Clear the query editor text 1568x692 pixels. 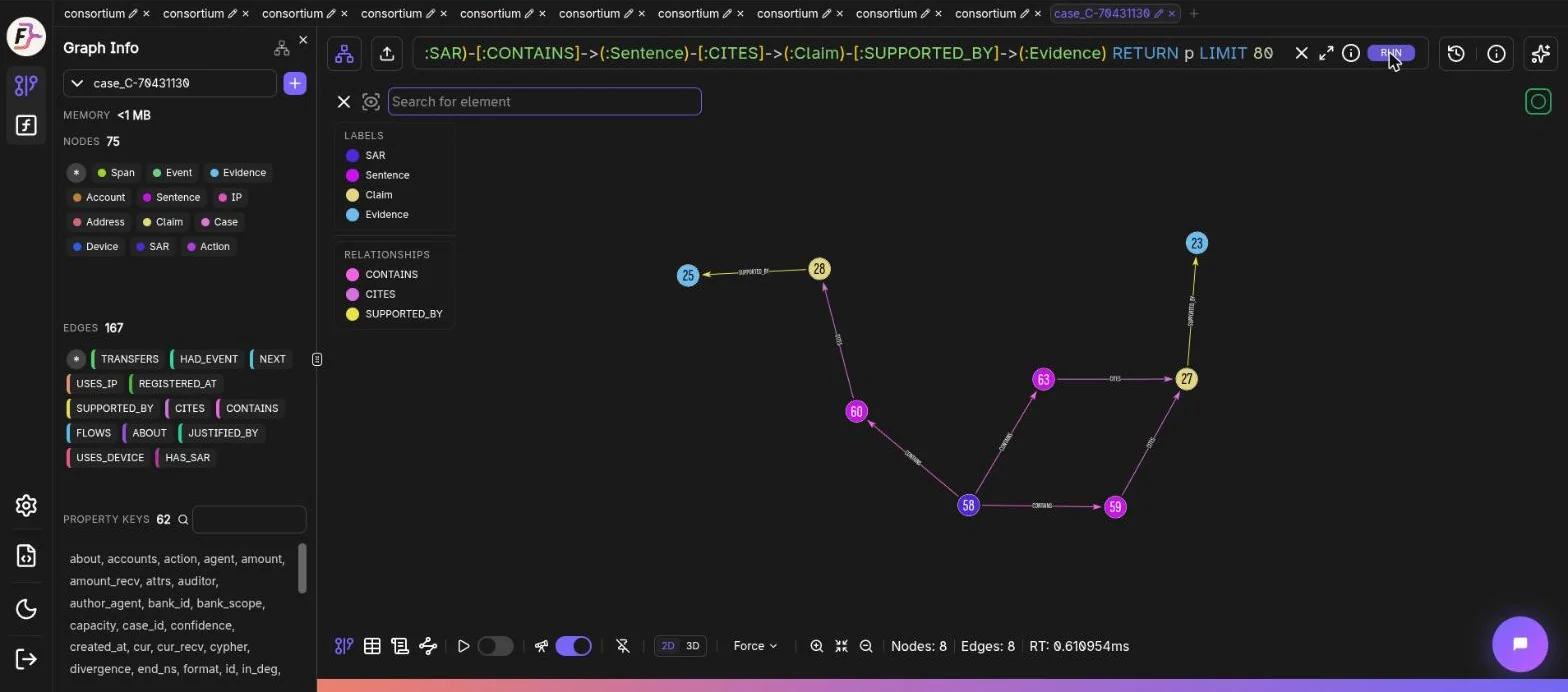(1301, 53)
